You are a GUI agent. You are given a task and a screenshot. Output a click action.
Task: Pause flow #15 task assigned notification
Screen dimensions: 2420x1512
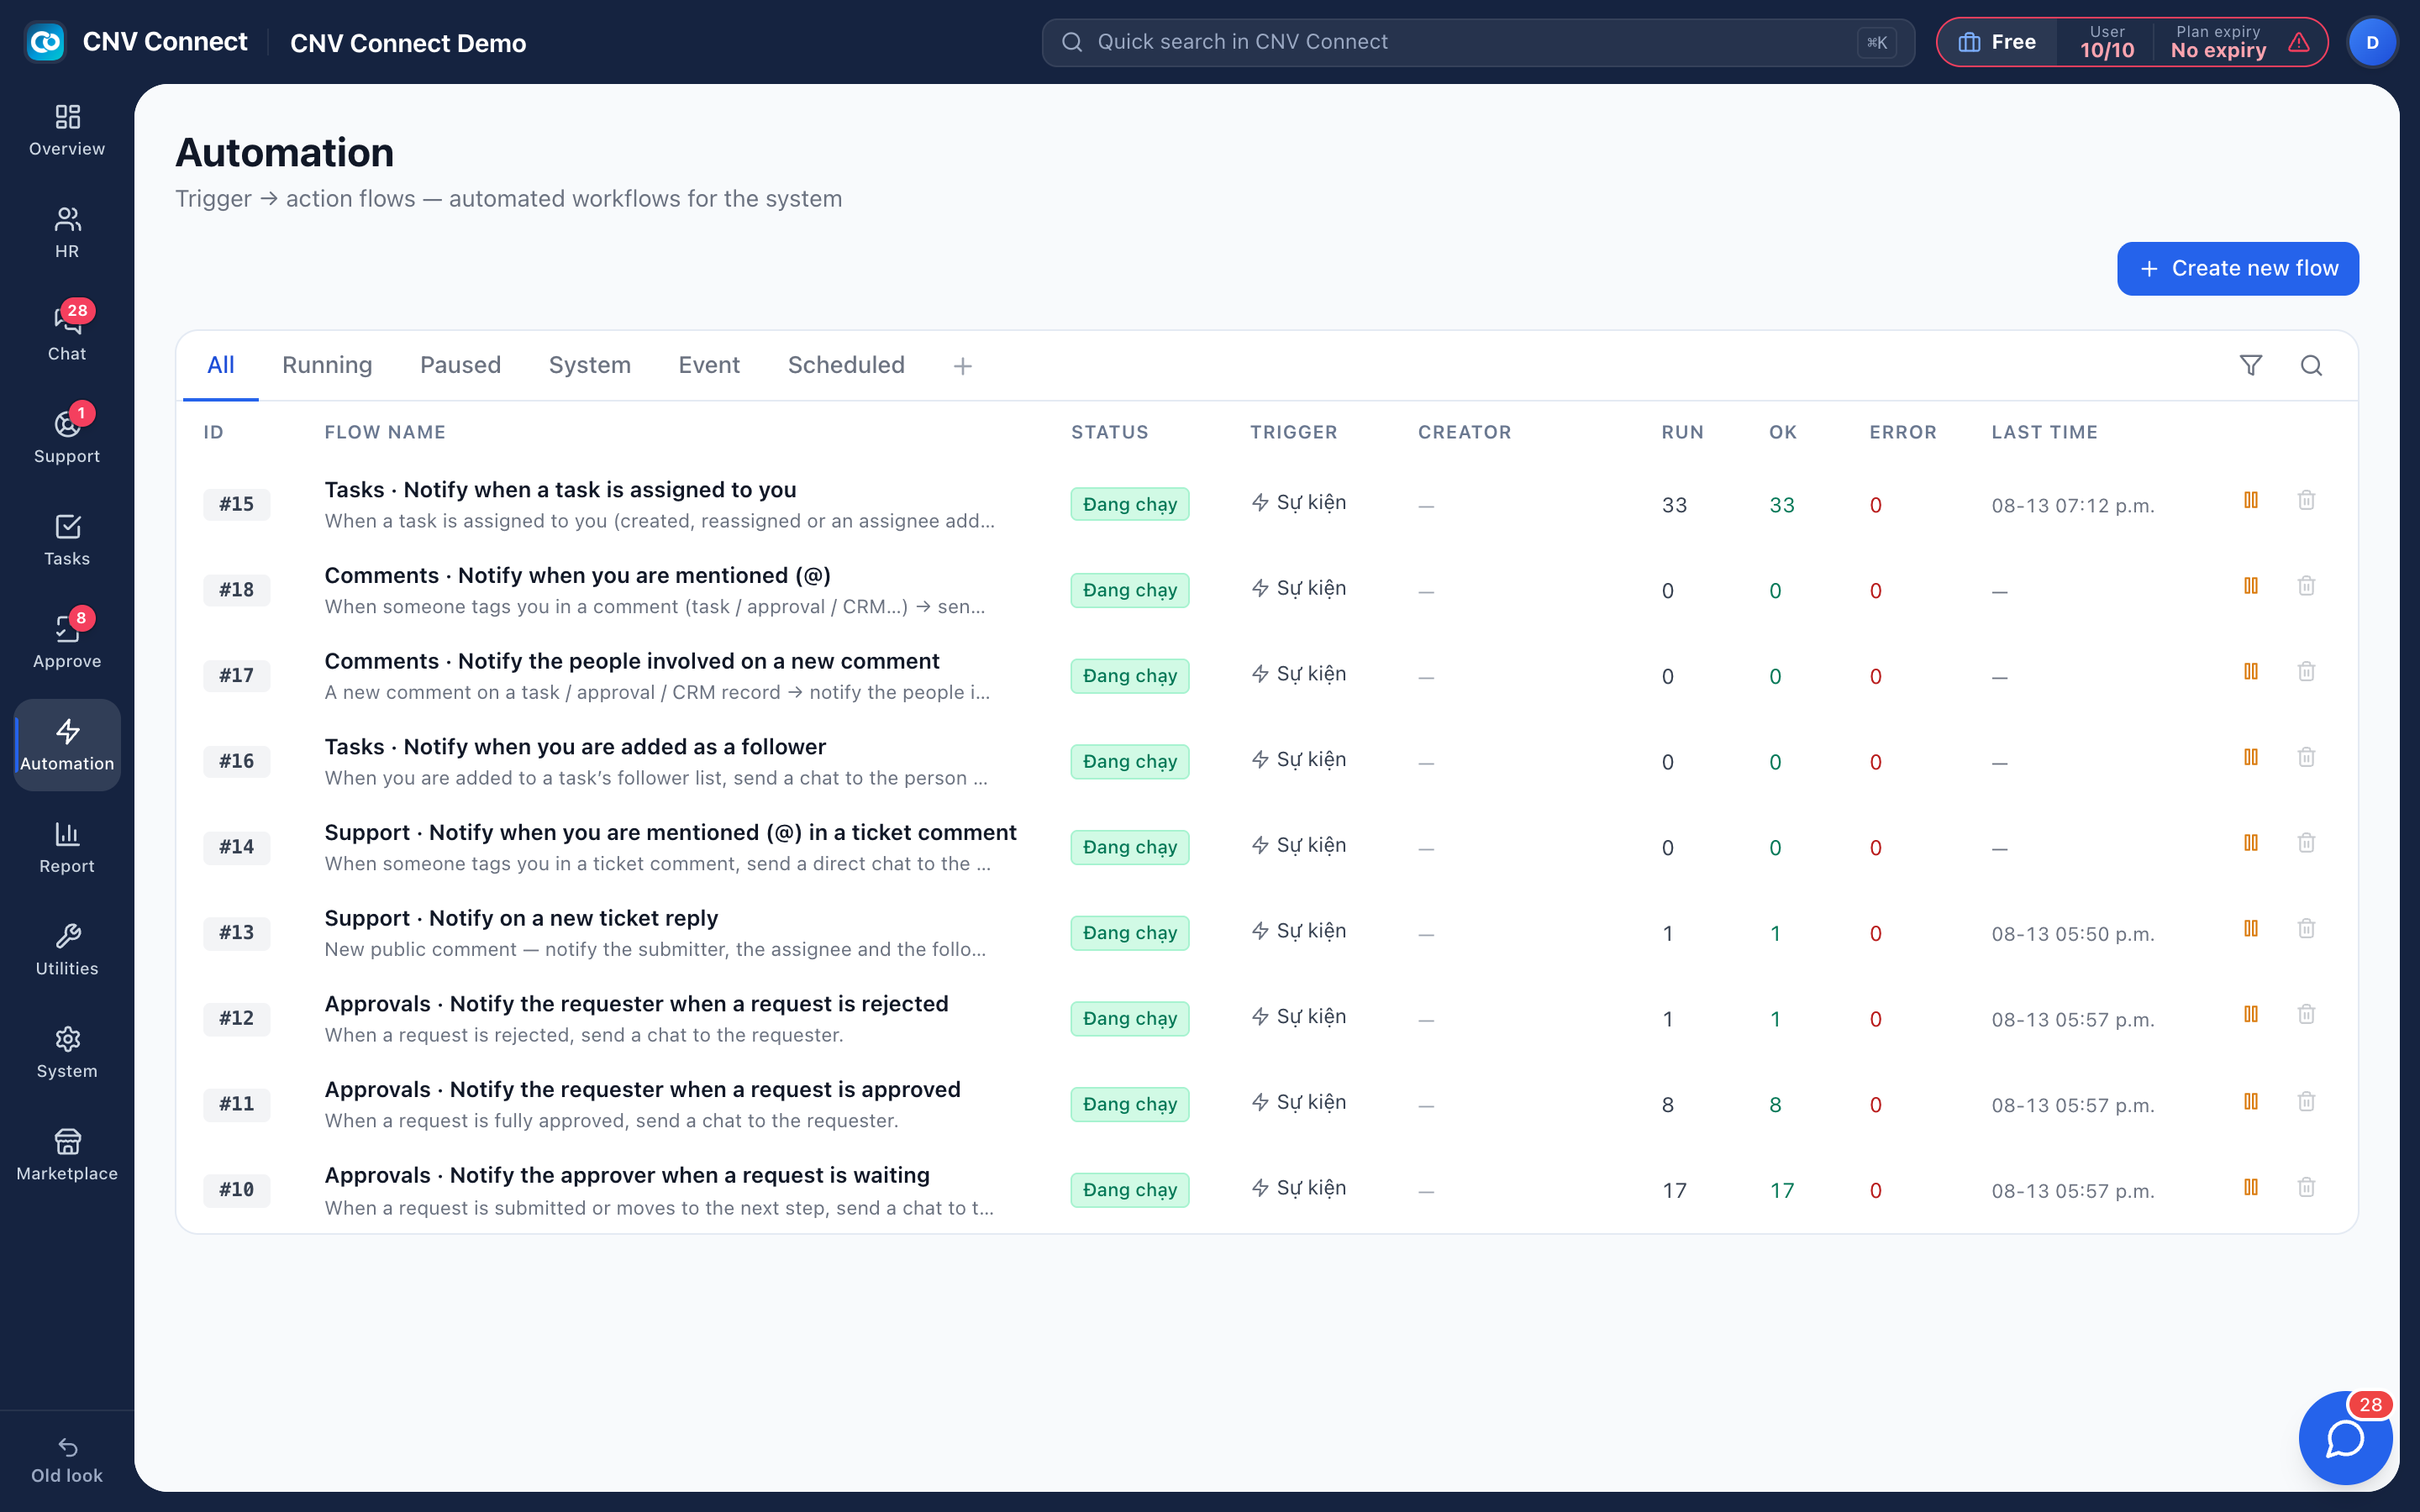[x=2250, y=500]
